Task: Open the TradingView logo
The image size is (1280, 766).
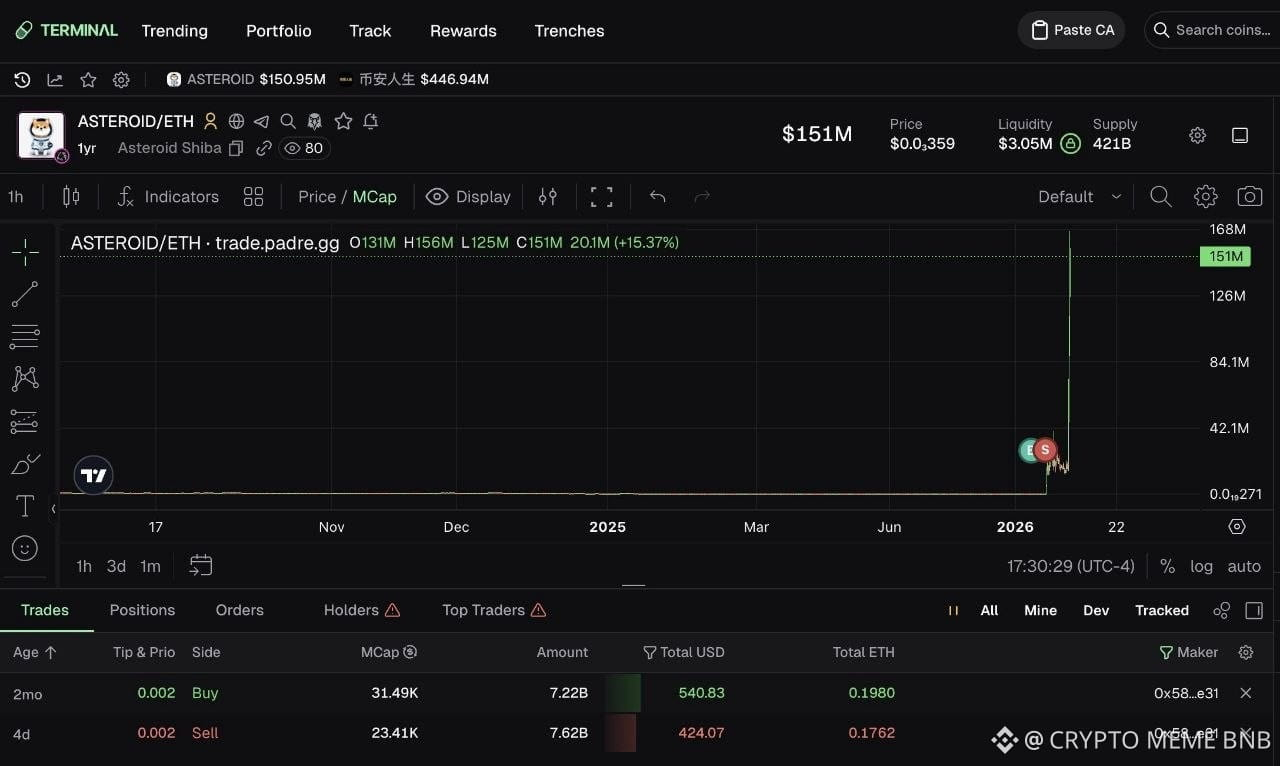Action: click(x=94, y=475)
